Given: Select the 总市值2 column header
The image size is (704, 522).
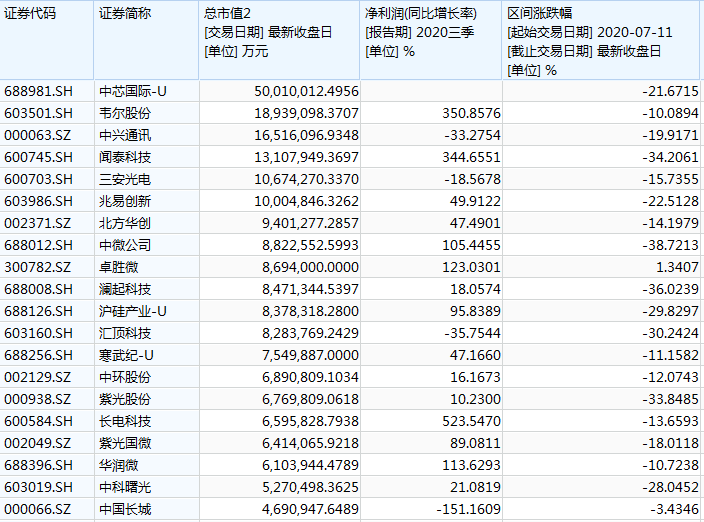Looking at the screenshot, I should (279, 40).
